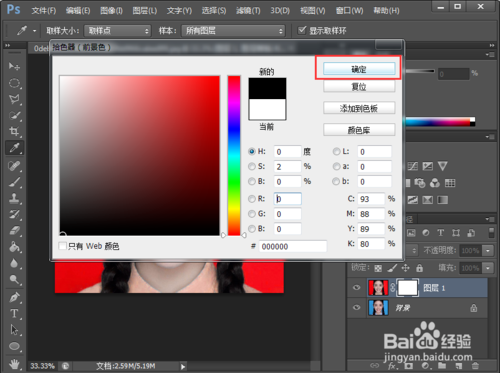Screen dimensions: 500x373
Task: Click the R value input field
Action: 288,199
